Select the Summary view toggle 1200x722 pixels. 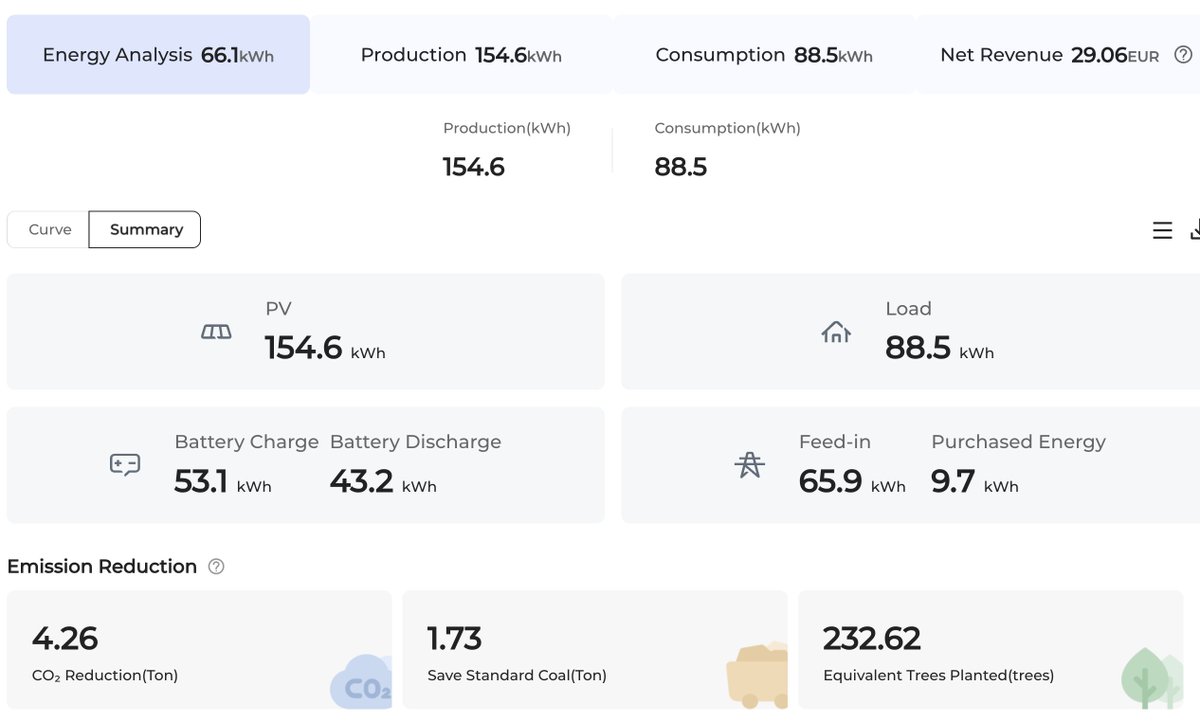(145, 229)
